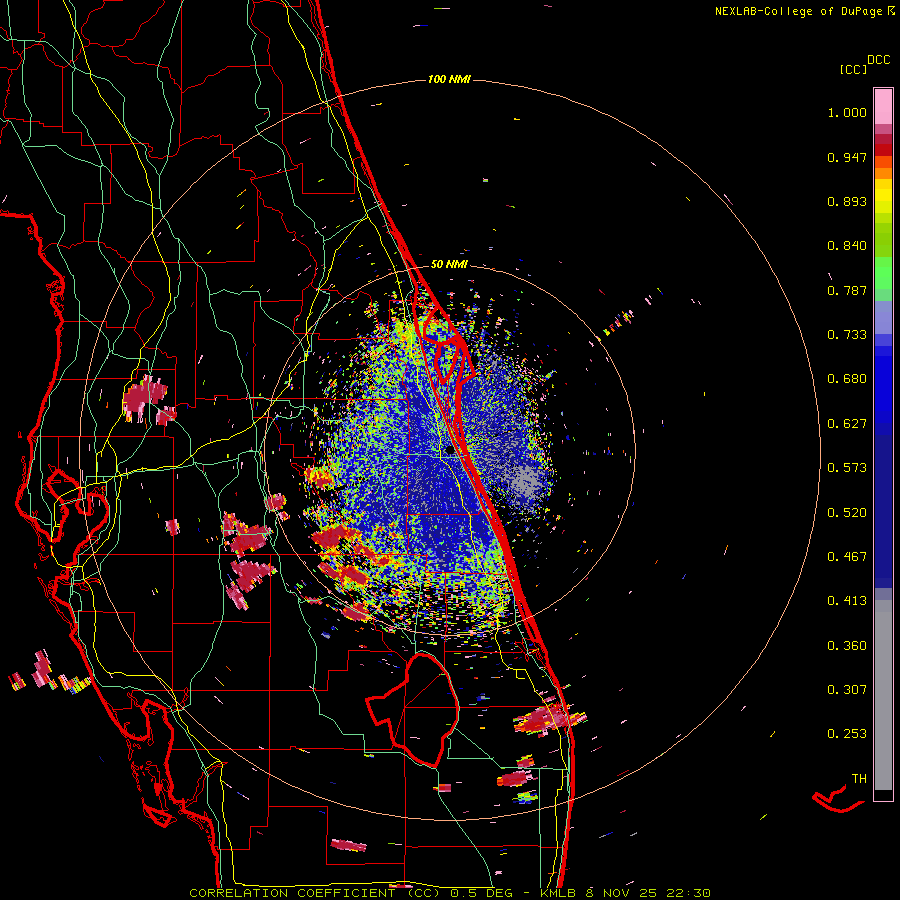This screenshot has width=900, height=900.
Task: Click the 50 NMI range ring label
Action: pyautogui.click(x=449, y=265)
